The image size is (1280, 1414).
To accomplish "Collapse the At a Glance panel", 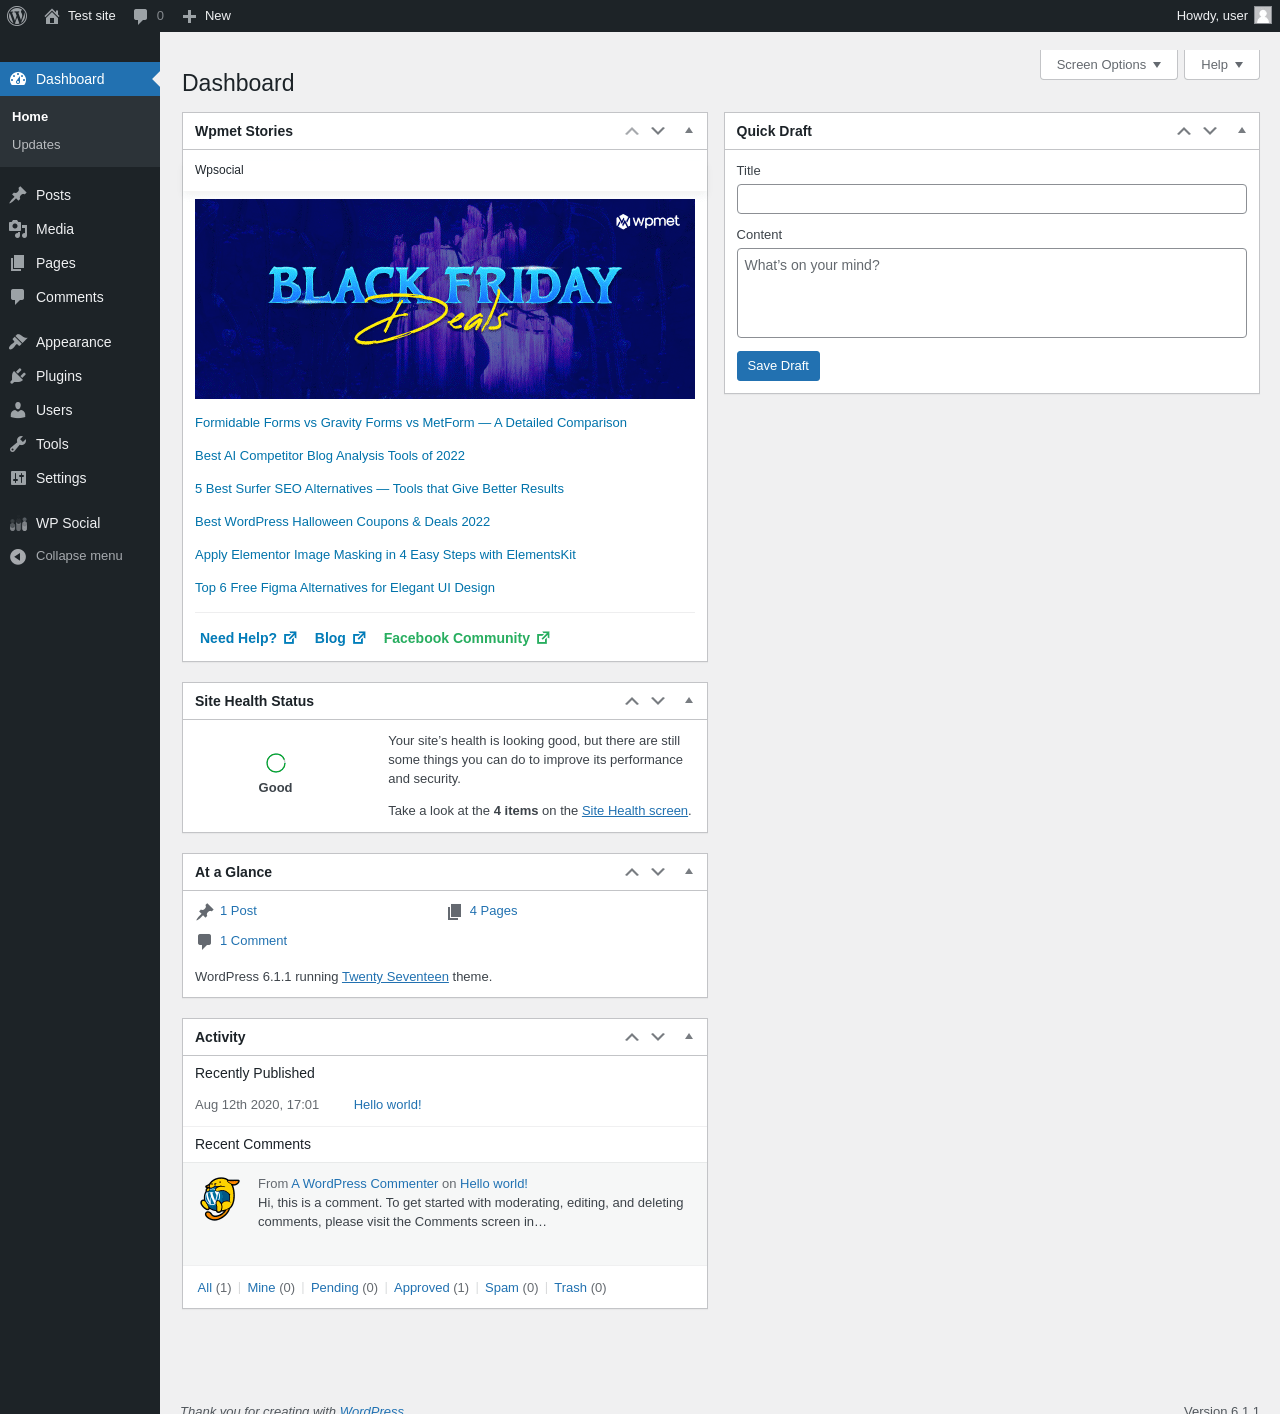I will [x=689, y=872].
